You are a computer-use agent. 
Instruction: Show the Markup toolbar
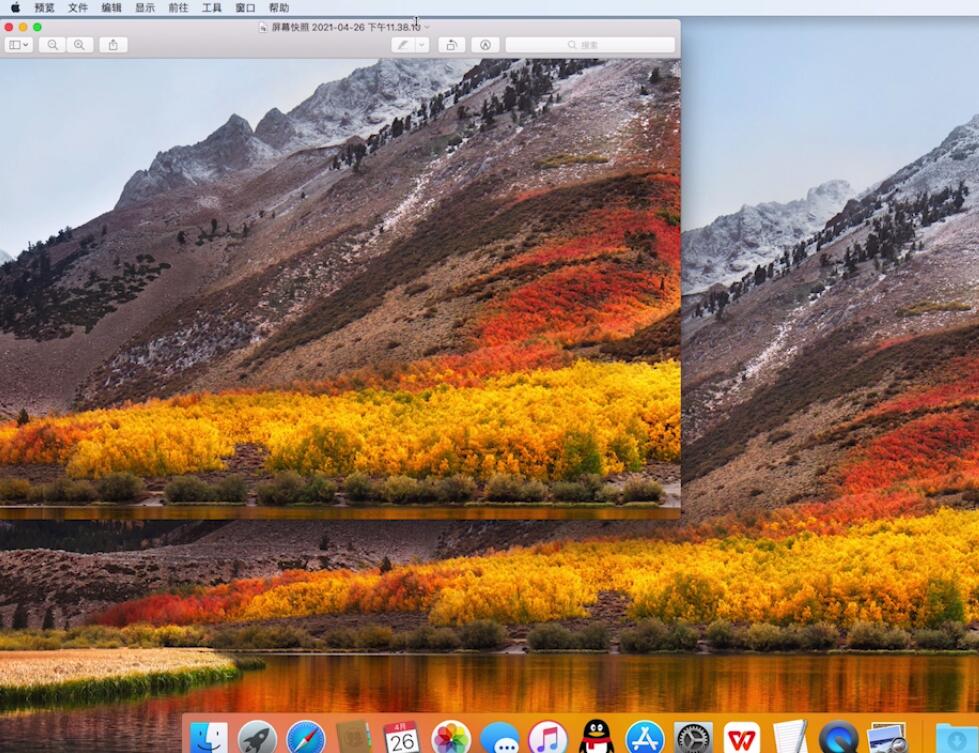[485, 45]
